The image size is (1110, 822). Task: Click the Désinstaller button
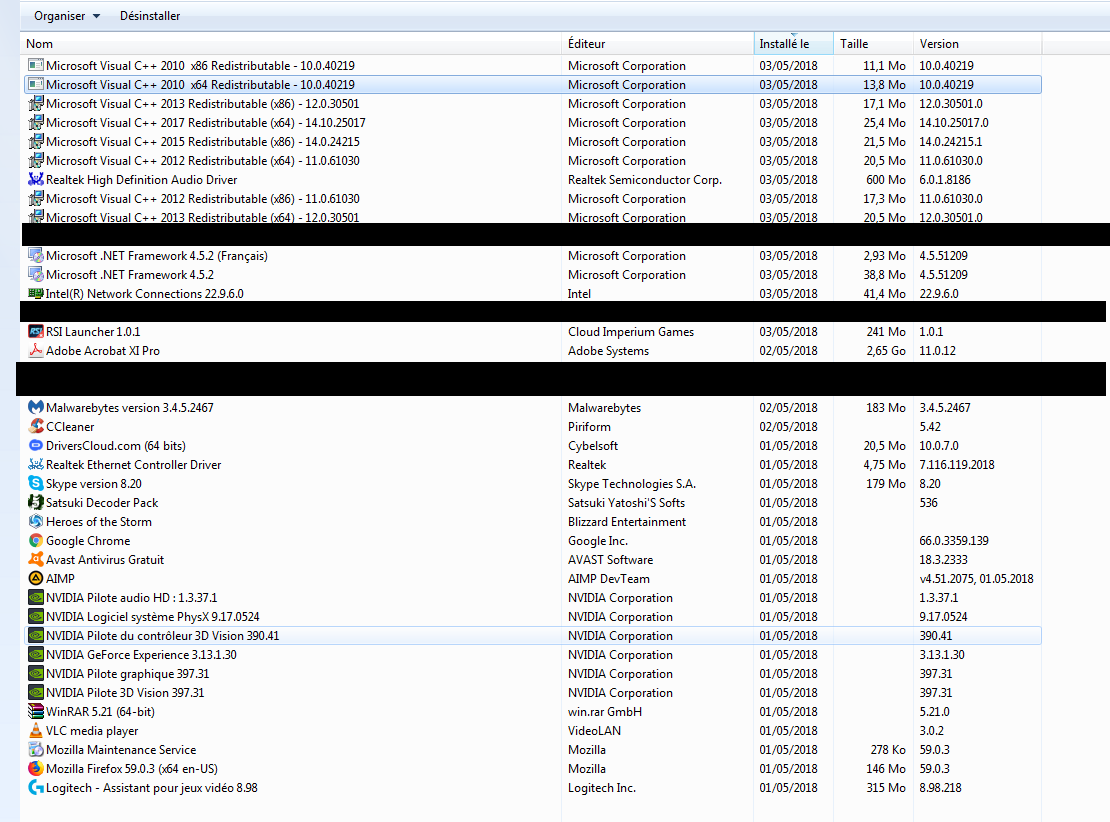click(x=150, y=16)
